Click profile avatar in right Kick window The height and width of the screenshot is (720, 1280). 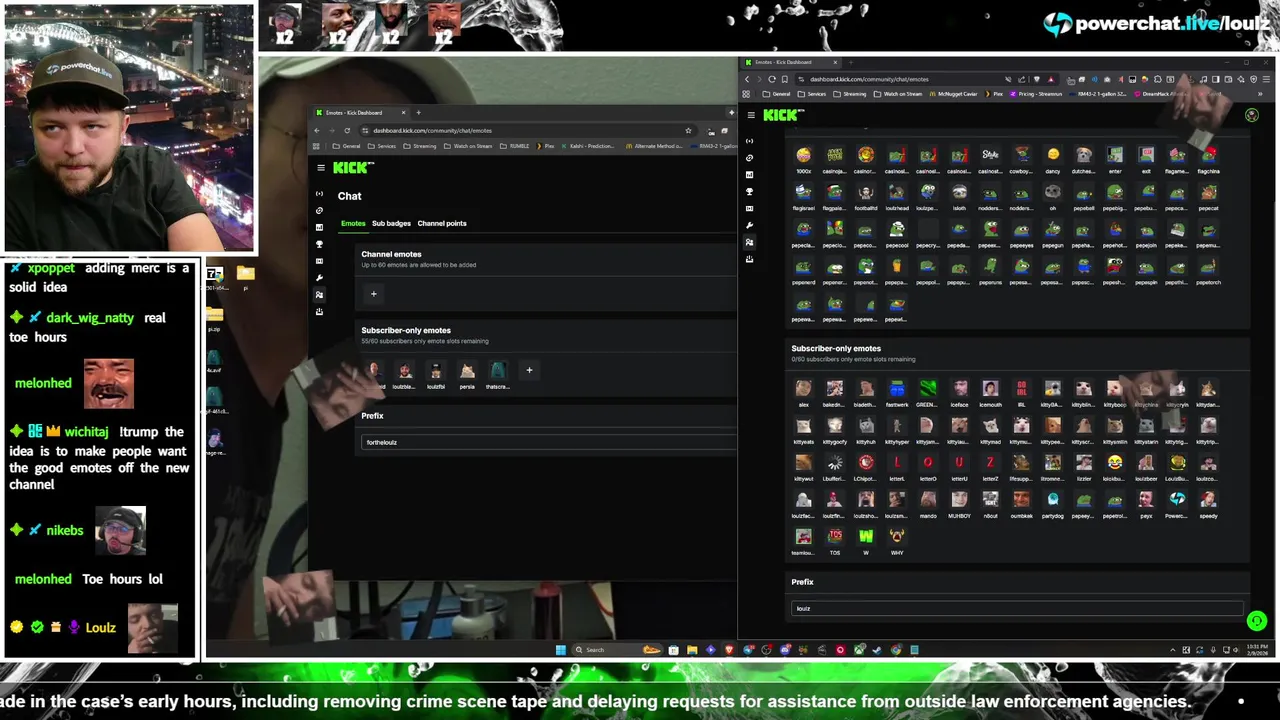(1251, 115)
